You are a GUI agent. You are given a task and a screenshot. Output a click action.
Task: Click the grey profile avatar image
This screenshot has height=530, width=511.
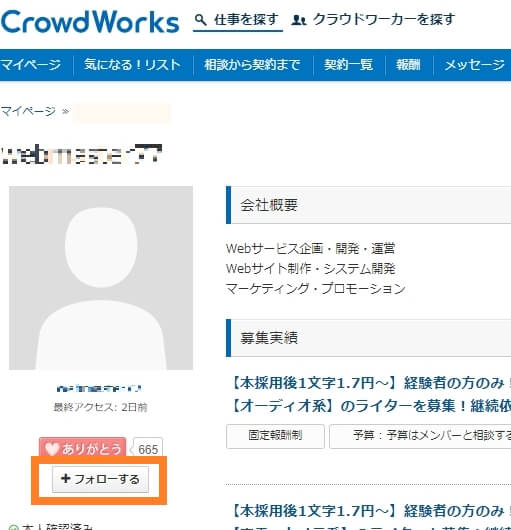point(101,278)
